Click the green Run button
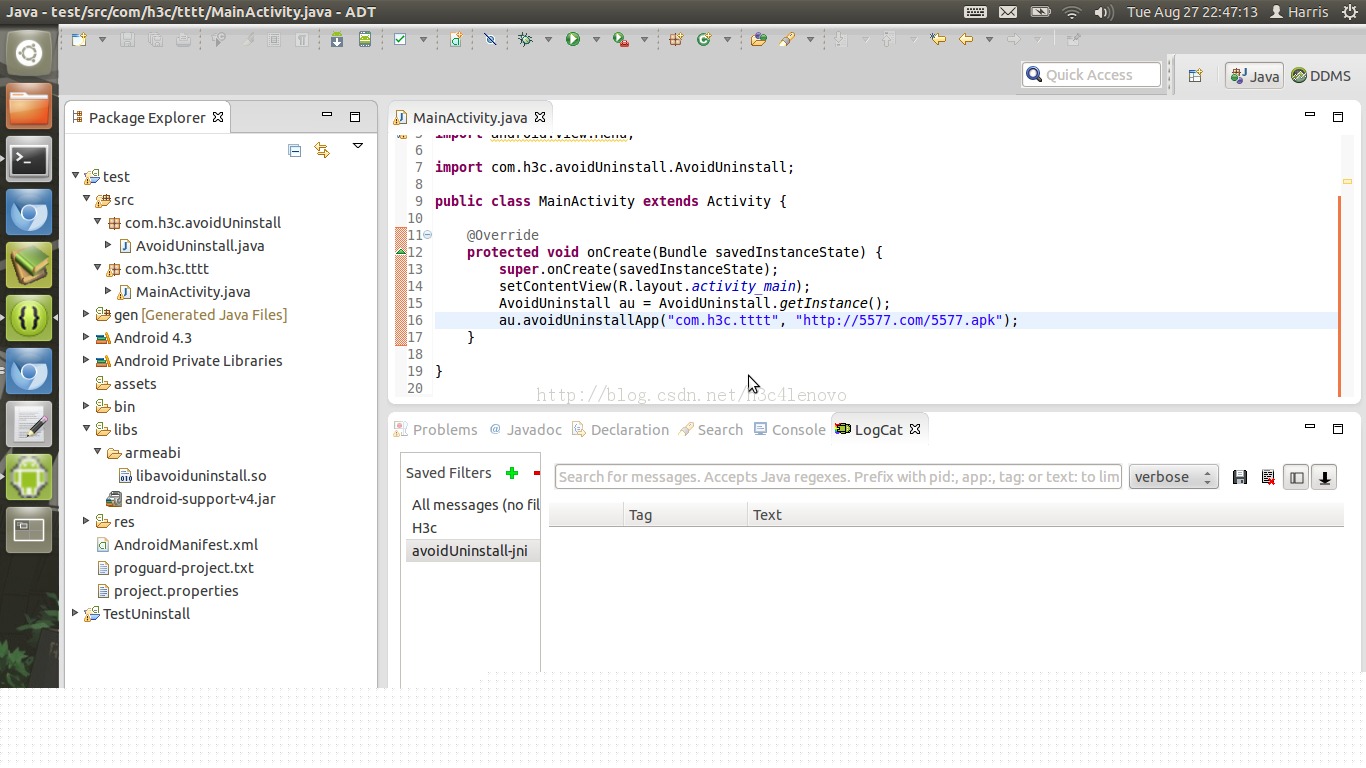1366x768 pixels. coord(573,39)
